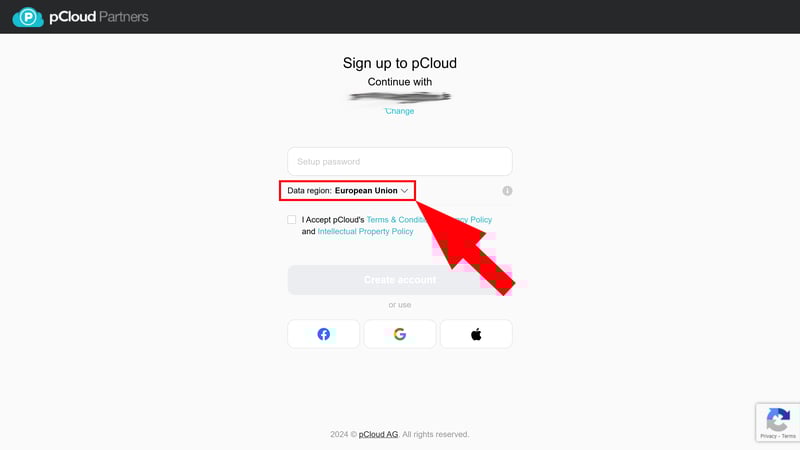Image resolution: width=800 pixels, height=450 pixels.
Task: Open the Privacy Policy link
Action: 473,219
